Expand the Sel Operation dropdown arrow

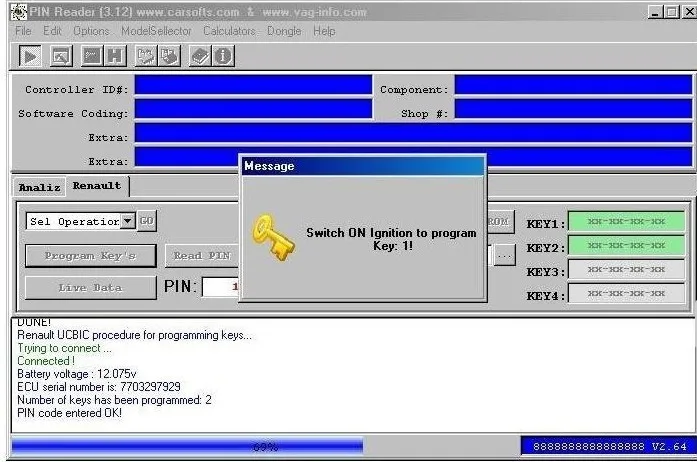point(128,221)
